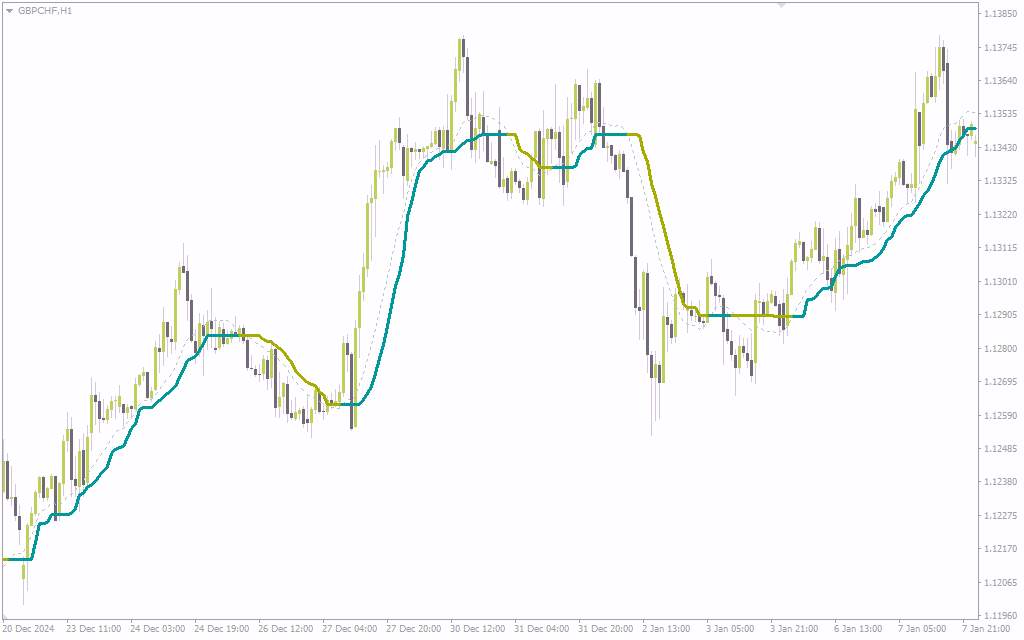Click the 24 Dec 03:00 time label

[157, 629]
